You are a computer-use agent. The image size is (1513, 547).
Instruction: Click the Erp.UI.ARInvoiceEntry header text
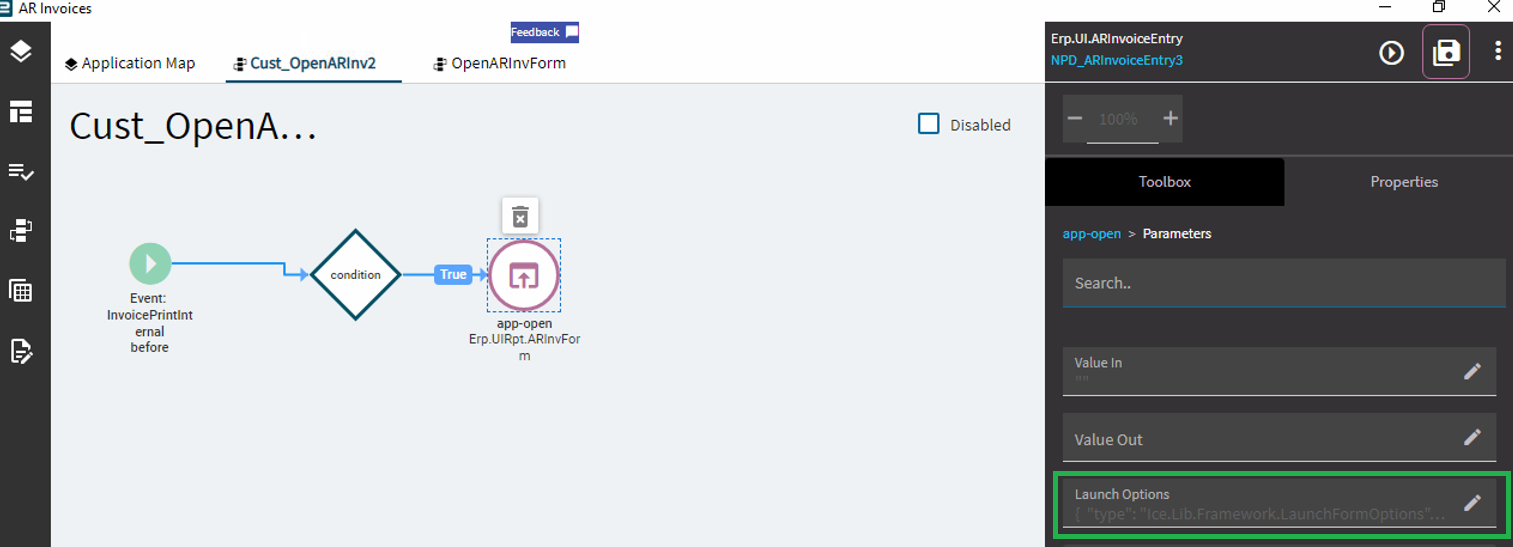click(x=1116, y=39)
